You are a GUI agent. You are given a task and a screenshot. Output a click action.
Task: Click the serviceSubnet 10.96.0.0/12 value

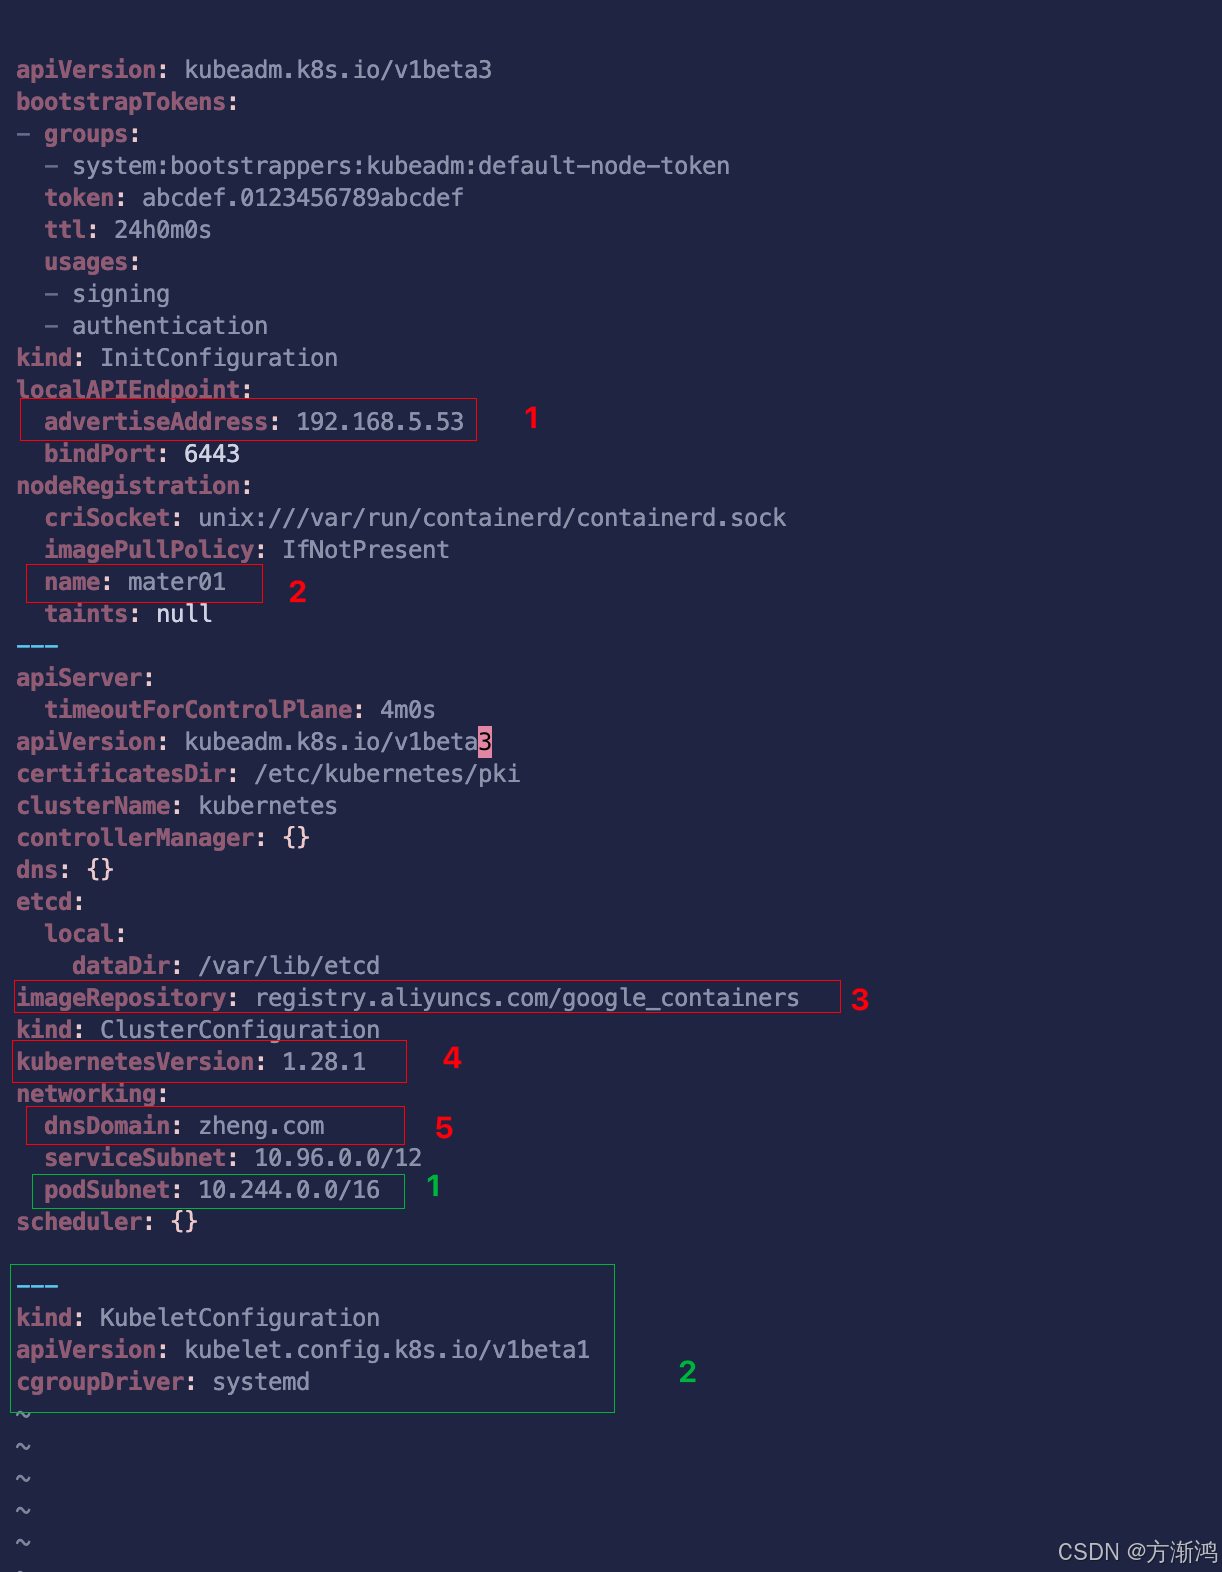(x=338, y=1157)
